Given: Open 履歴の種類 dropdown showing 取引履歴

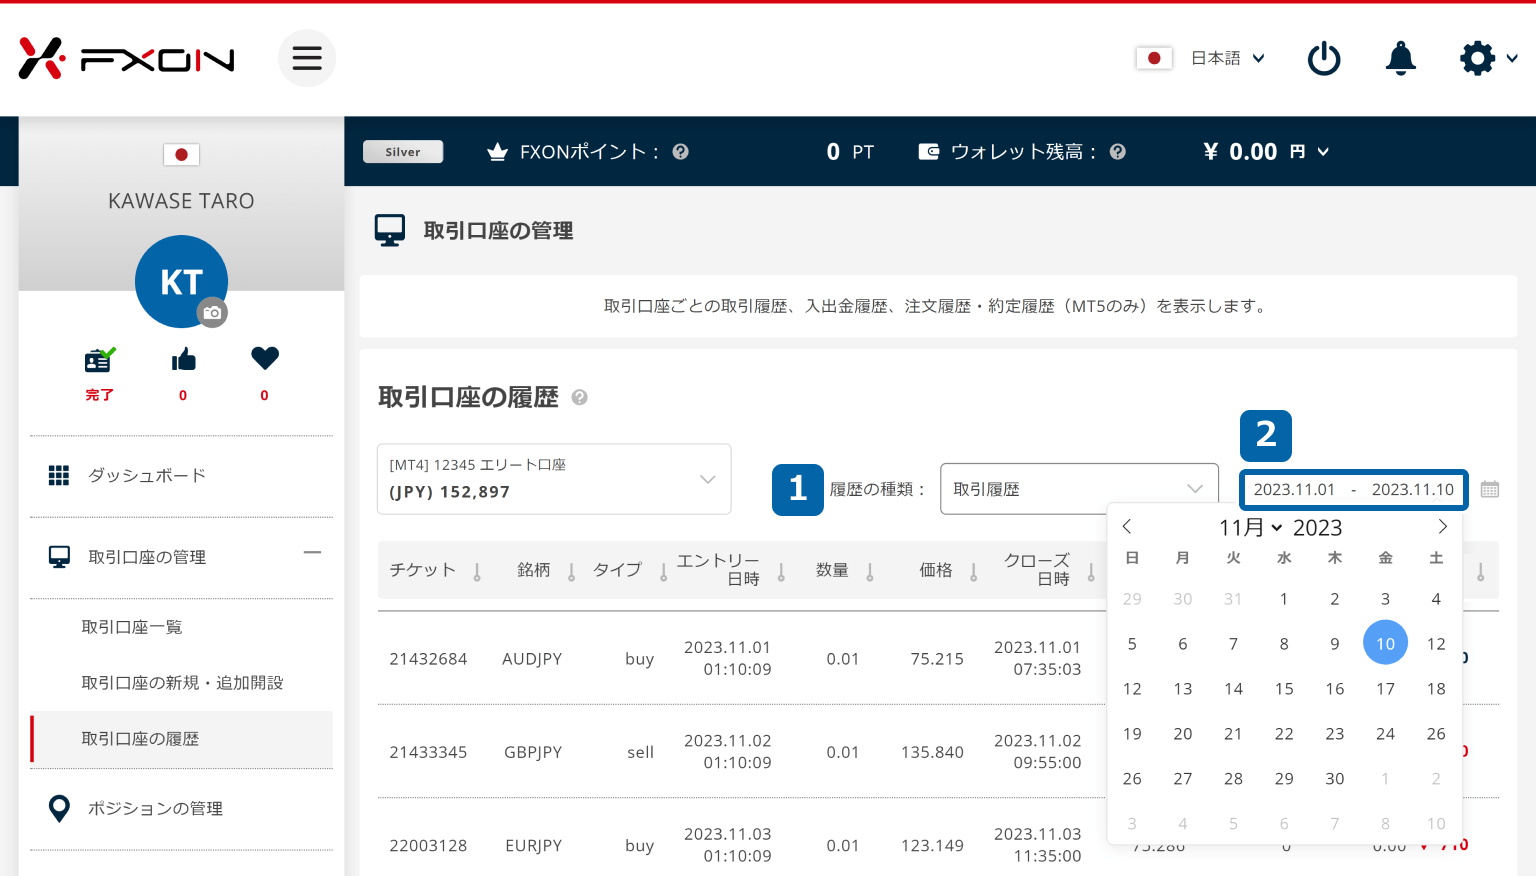Looking at the screenshot, I should (x=1079, y=489).
